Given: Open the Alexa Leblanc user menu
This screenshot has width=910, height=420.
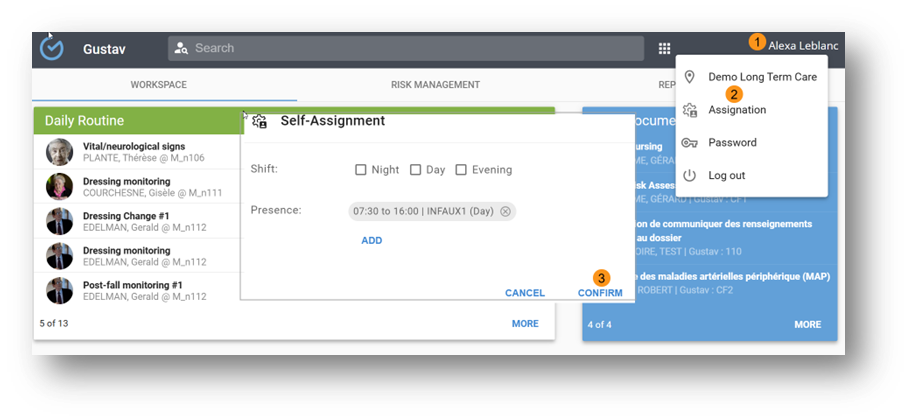Looking at the screenshot, I should click(x=803, y=46).
